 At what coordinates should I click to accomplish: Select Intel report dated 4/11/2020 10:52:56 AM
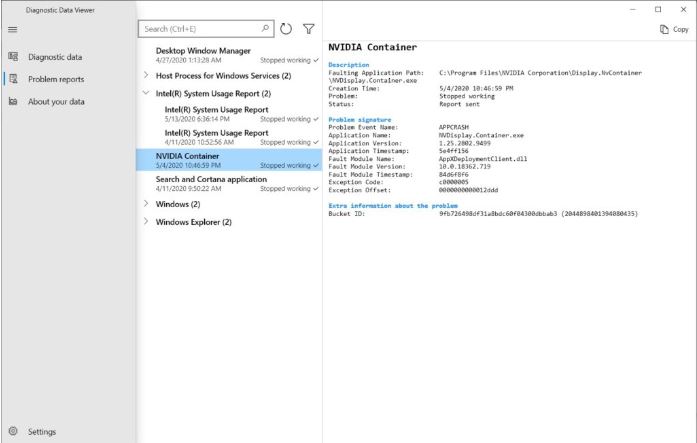point(229,137)
